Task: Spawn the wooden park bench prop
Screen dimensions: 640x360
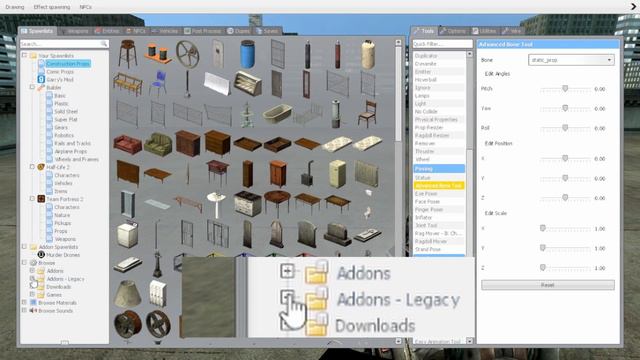Action: [128, 84]
